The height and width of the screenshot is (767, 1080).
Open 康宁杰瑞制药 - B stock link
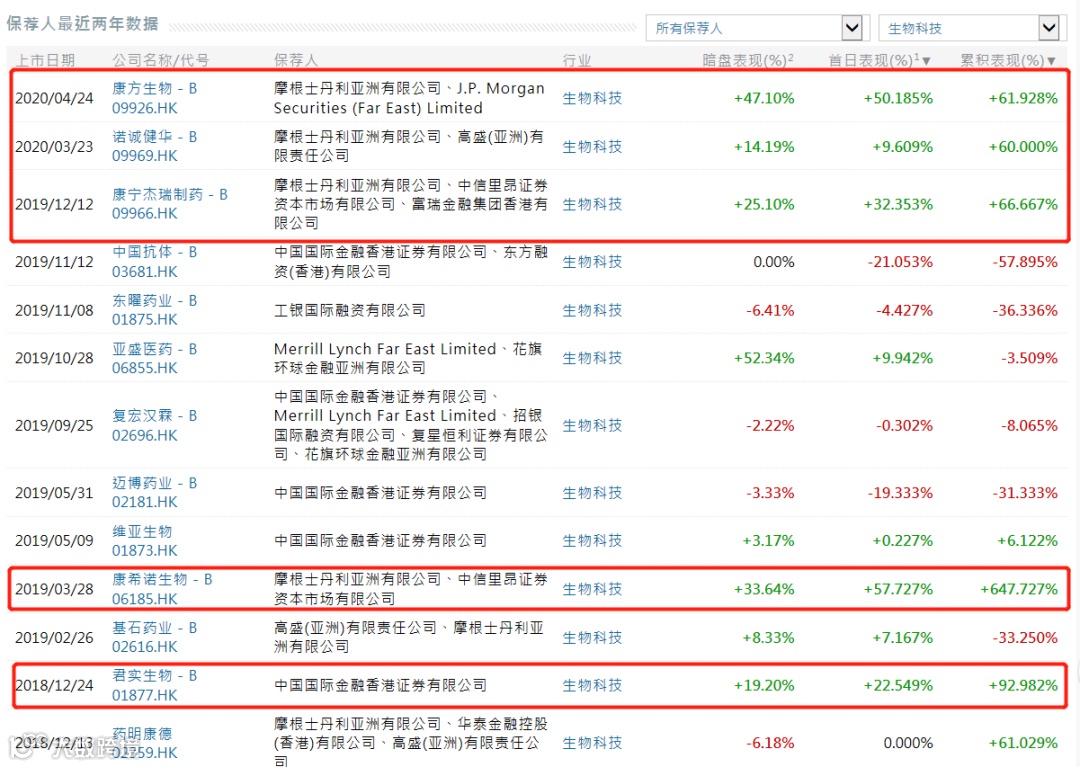pos(169,194)
